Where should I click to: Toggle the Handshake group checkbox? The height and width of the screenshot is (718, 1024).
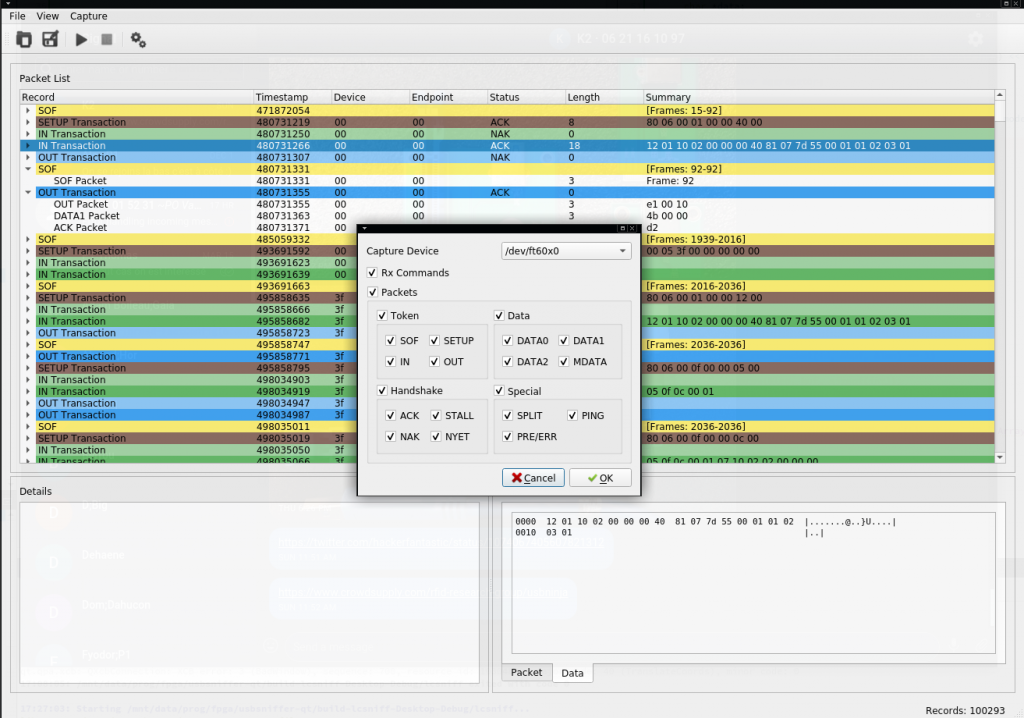point(382,391)
